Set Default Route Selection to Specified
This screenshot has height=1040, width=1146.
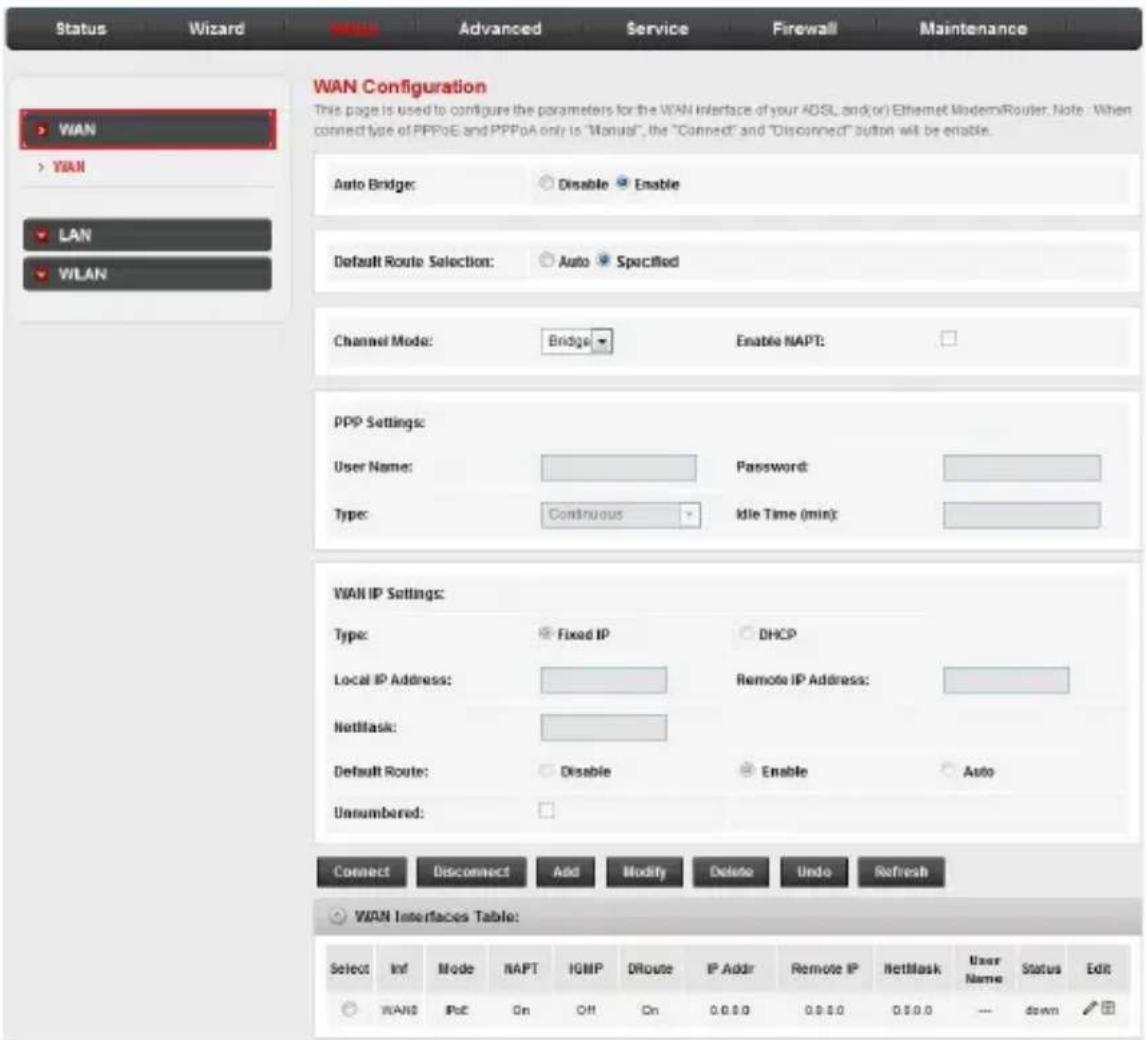tap(604, 259)
